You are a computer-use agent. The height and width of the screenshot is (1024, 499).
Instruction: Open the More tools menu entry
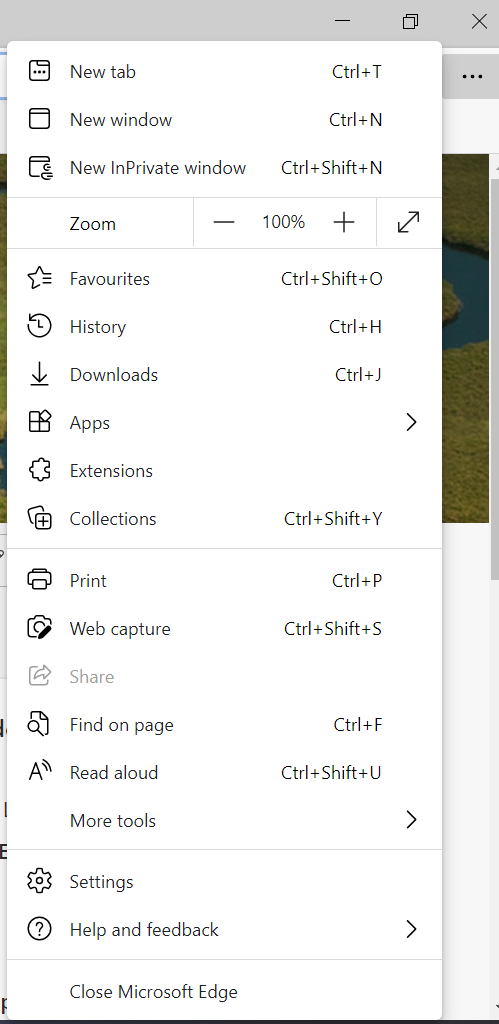[x=224, y=820]
